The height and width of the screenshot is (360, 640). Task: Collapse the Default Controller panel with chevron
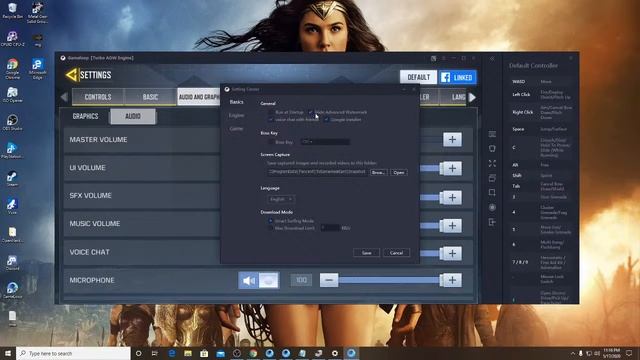click(x=492, y=58)
